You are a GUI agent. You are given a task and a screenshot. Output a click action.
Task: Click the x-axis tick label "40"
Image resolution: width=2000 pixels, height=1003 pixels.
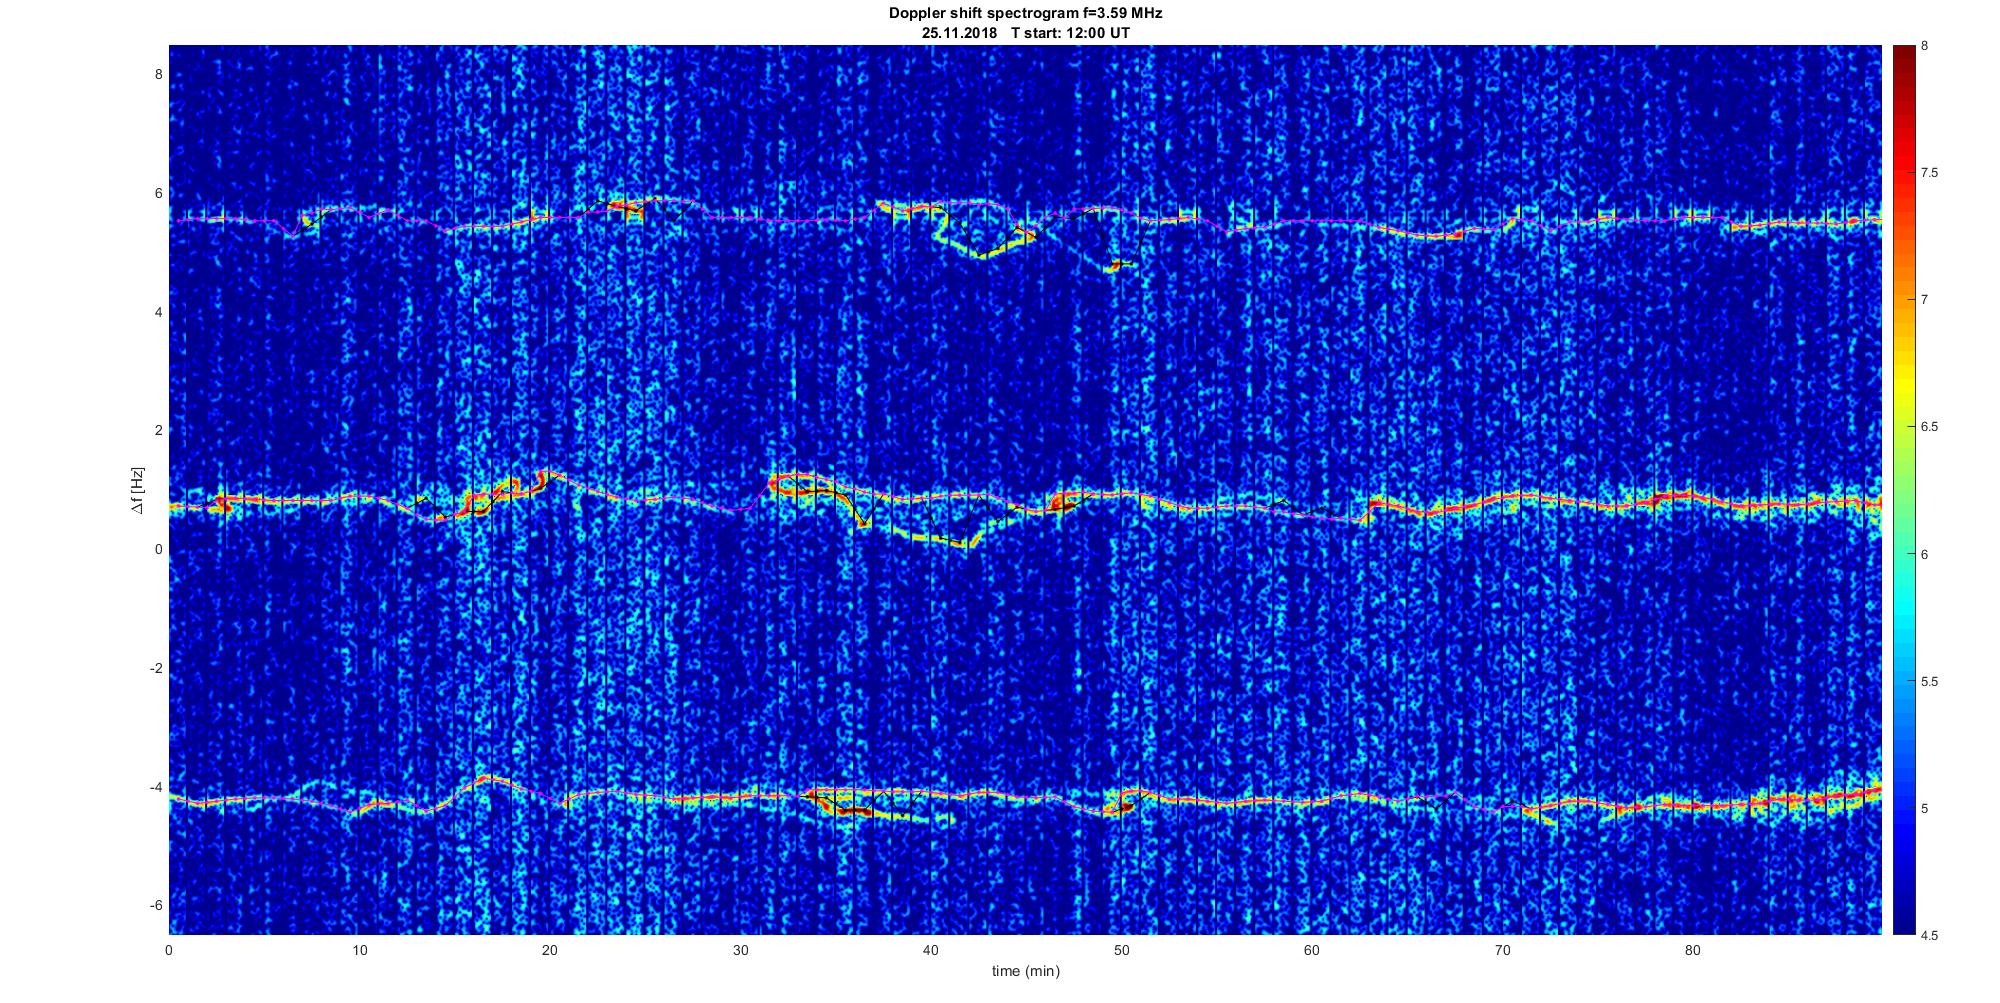point(931,950)
